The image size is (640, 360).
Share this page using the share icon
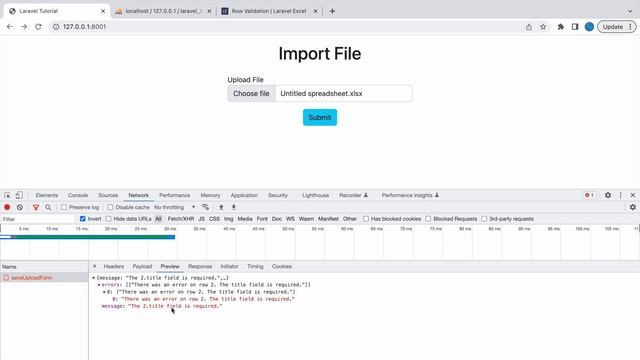[x=529, y=27]
